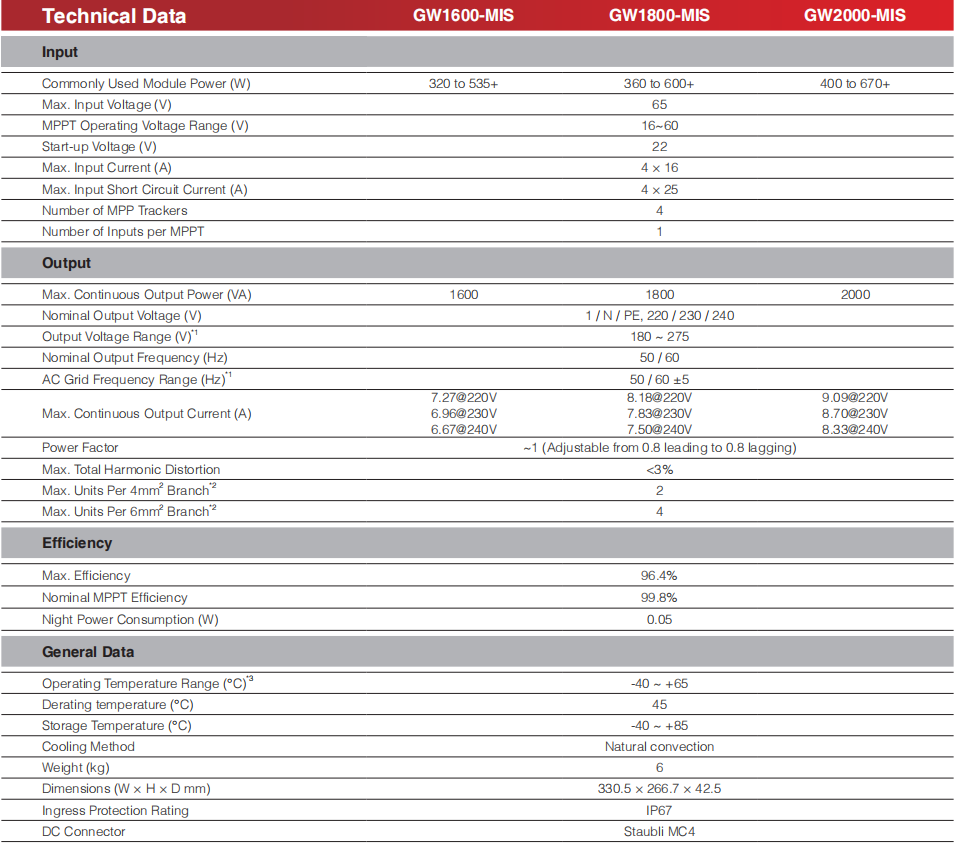Select the output power value '2000'
This screenshot has width=957, height=845.
coord(855,295)
